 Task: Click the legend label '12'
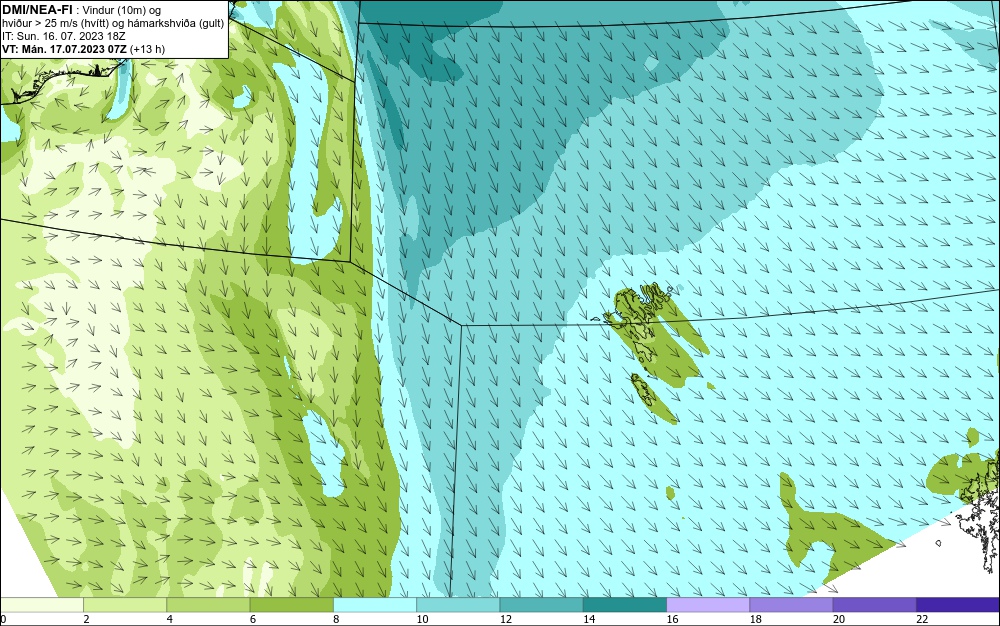click(x=506, y=619)
